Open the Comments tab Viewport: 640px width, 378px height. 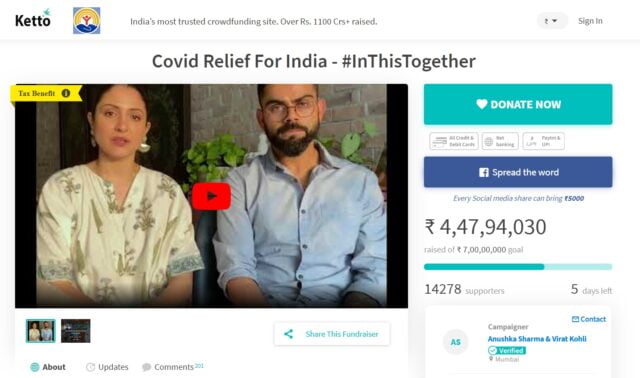(172, 367)
